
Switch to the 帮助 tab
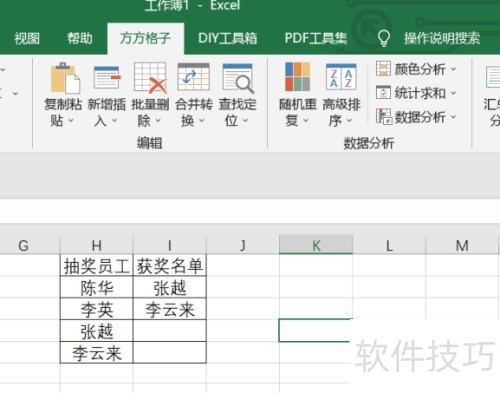80,38
